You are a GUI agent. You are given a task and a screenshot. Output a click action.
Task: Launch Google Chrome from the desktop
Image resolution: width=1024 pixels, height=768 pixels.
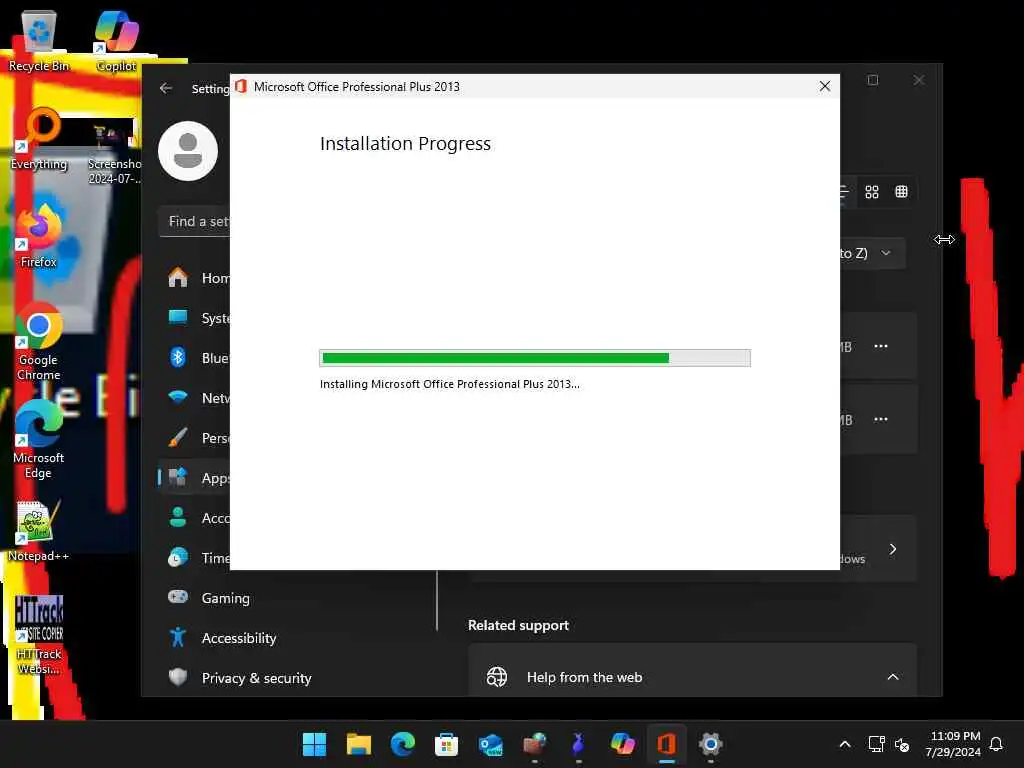pos(39,341)
